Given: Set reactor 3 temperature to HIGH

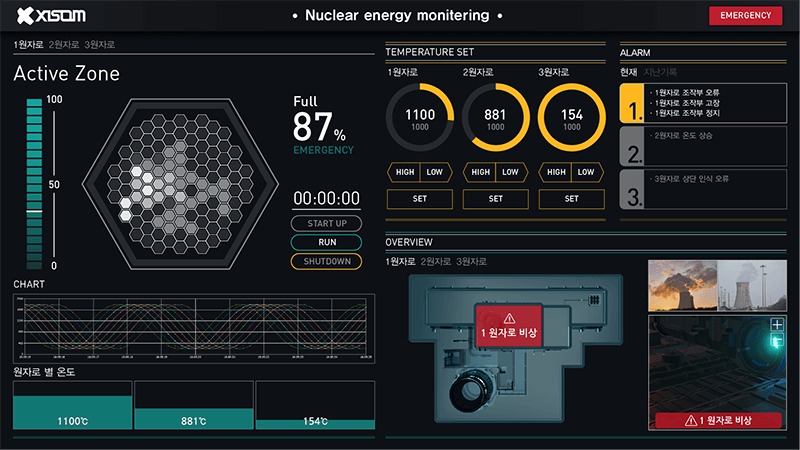Looking at the screenshot, I should click(x=557, y=172).
